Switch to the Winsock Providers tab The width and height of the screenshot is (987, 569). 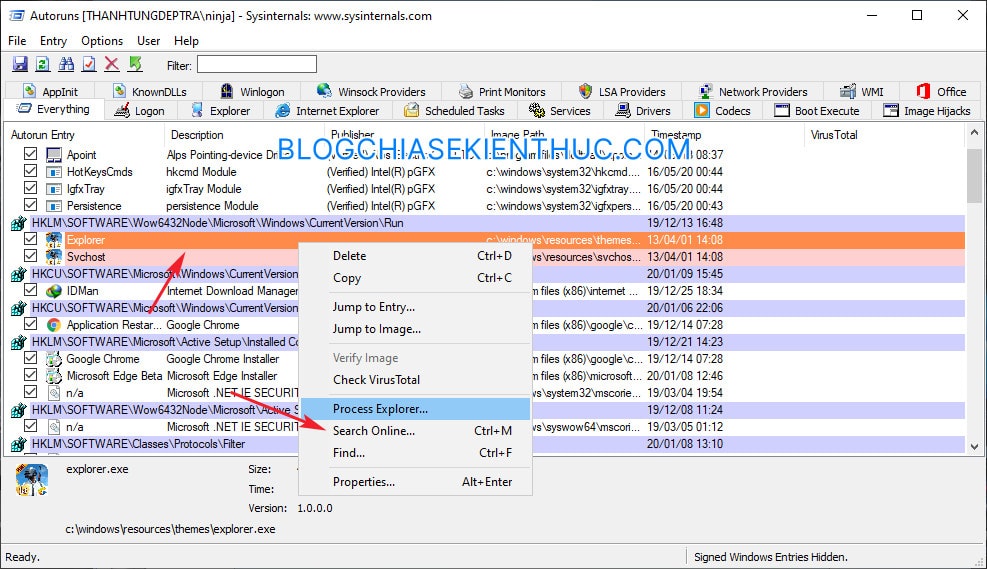[371, 92]
